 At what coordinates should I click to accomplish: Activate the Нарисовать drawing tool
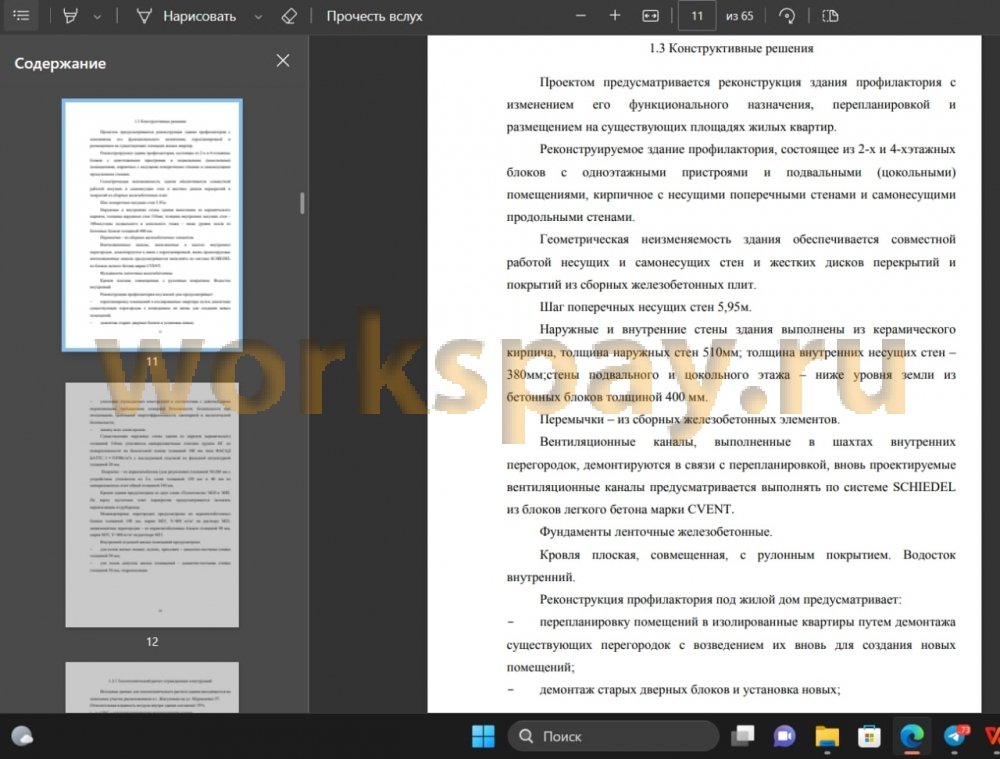pos(186,16)
